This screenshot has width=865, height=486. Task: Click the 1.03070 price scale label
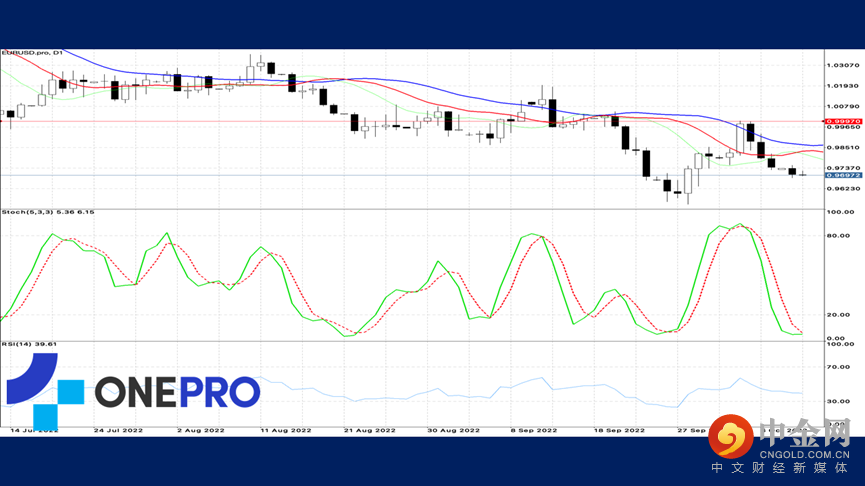coord(843,65)
